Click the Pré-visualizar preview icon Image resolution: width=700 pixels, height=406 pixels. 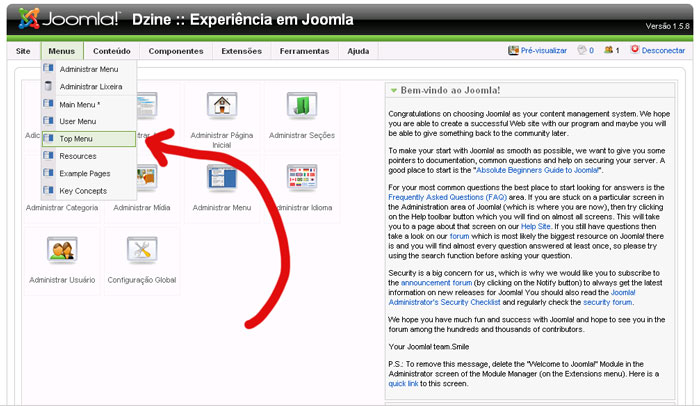(x=513, y=50)
